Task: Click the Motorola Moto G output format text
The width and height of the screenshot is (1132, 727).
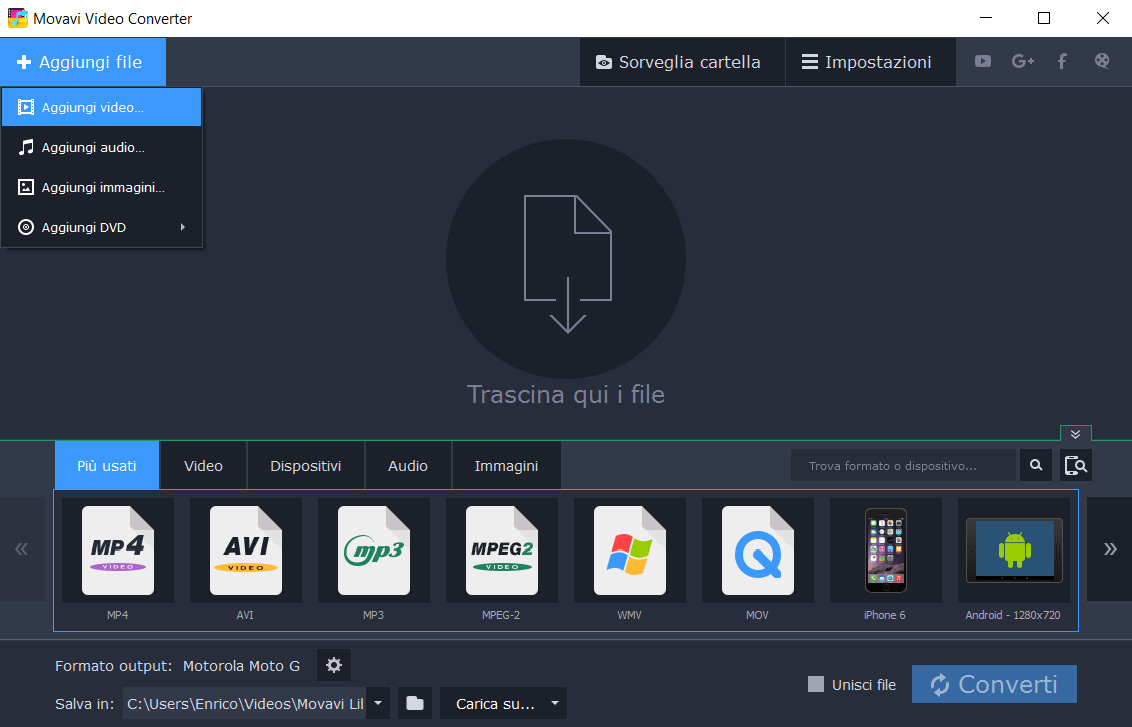Action: point(241,666)
